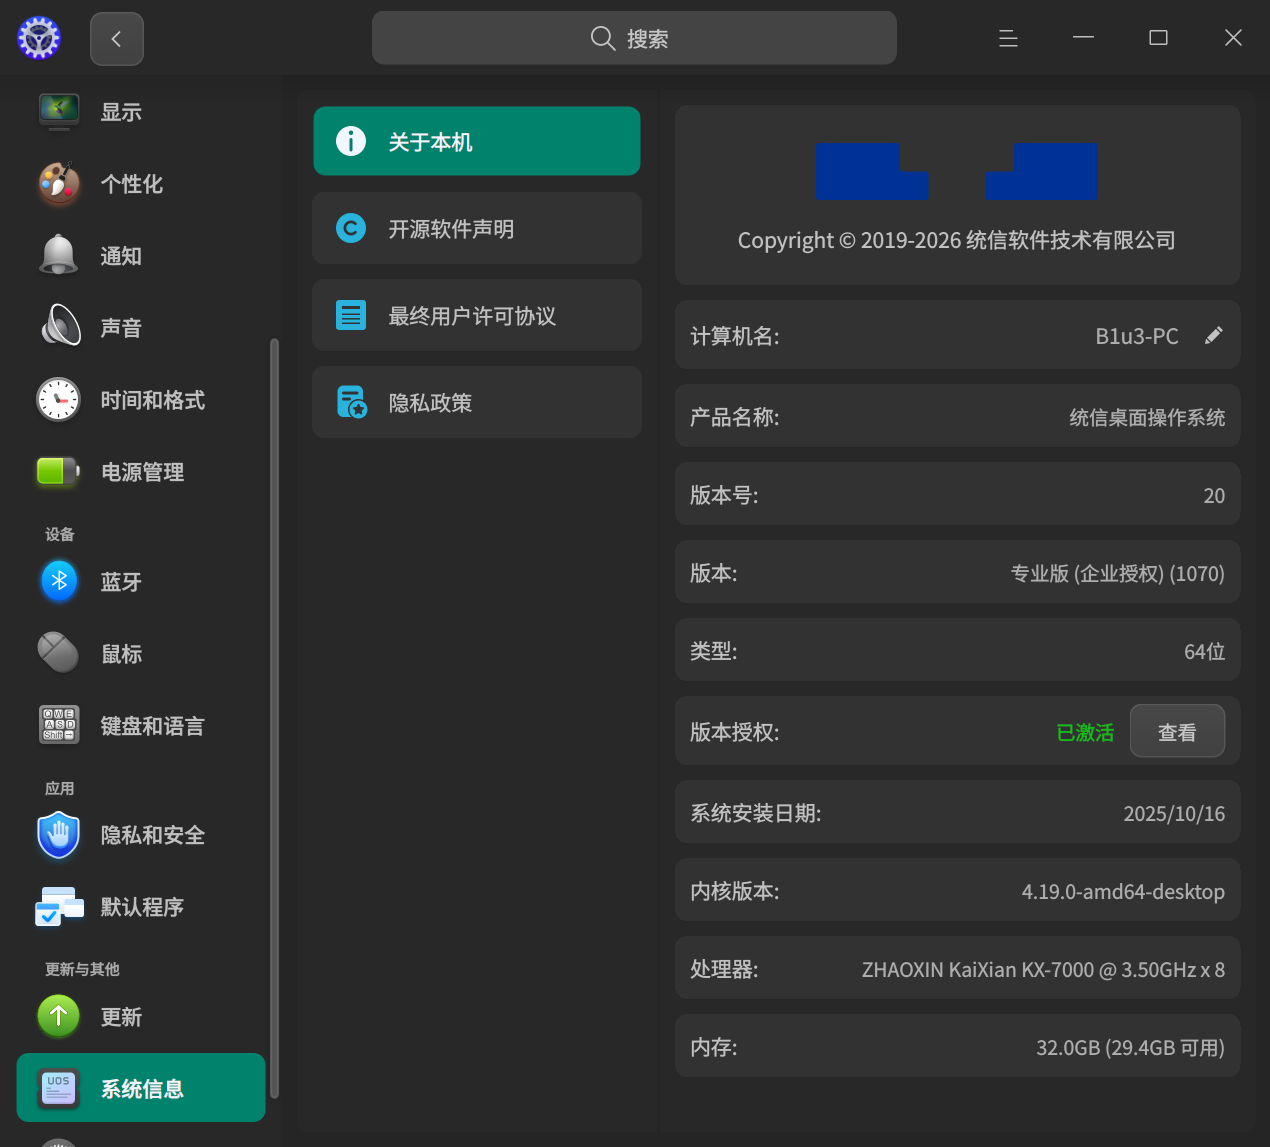This screenshot has height=1147, width=1270.
Task: Open Default Programs icon
Action: [x=59, y=906]
